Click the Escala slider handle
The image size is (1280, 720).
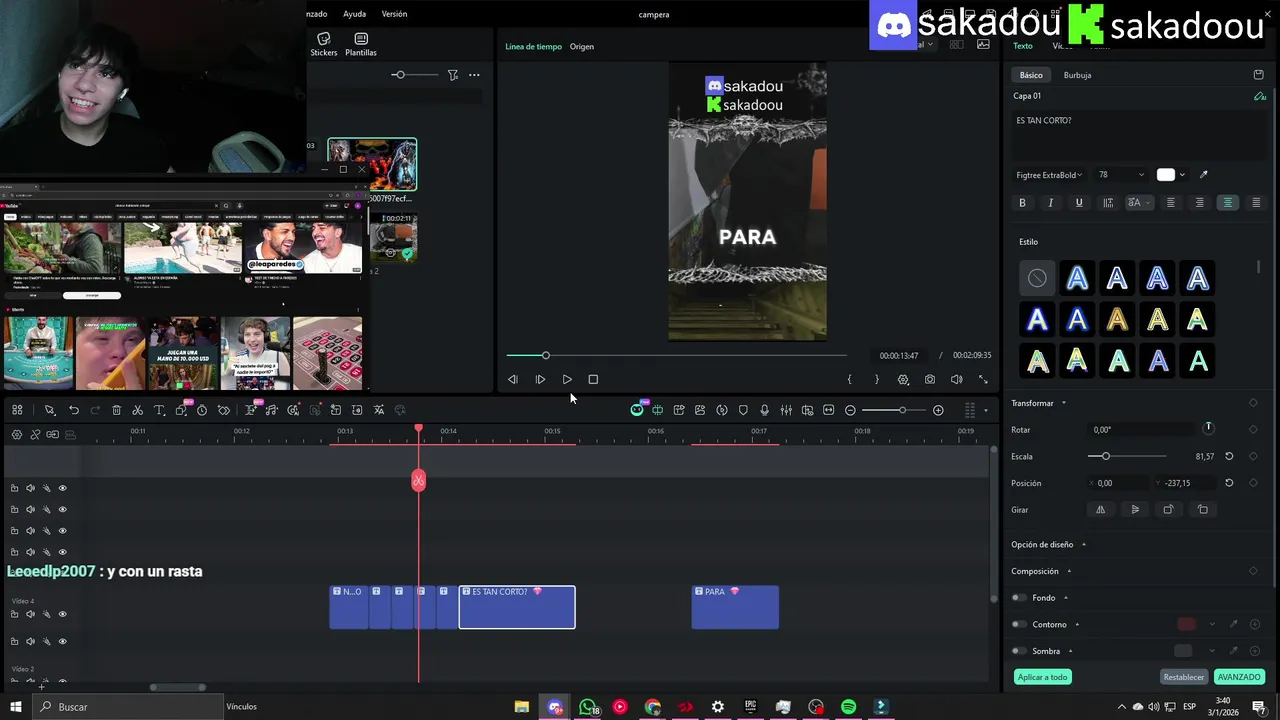tap(1106, 456)
